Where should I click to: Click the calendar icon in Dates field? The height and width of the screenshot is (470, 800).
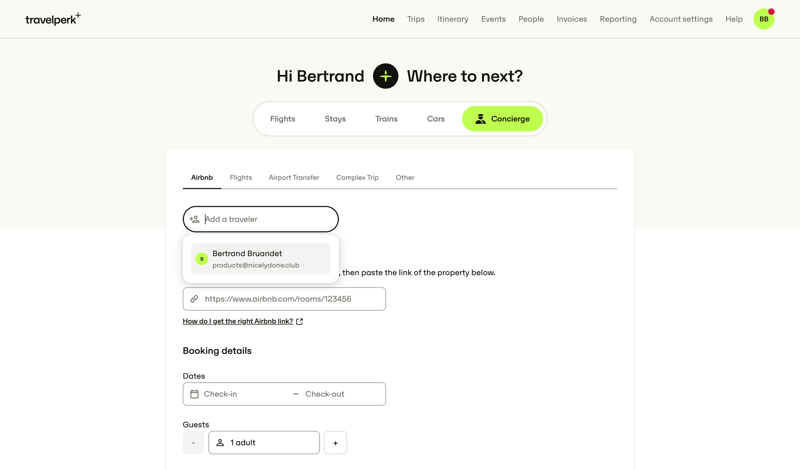pos(194,394)
